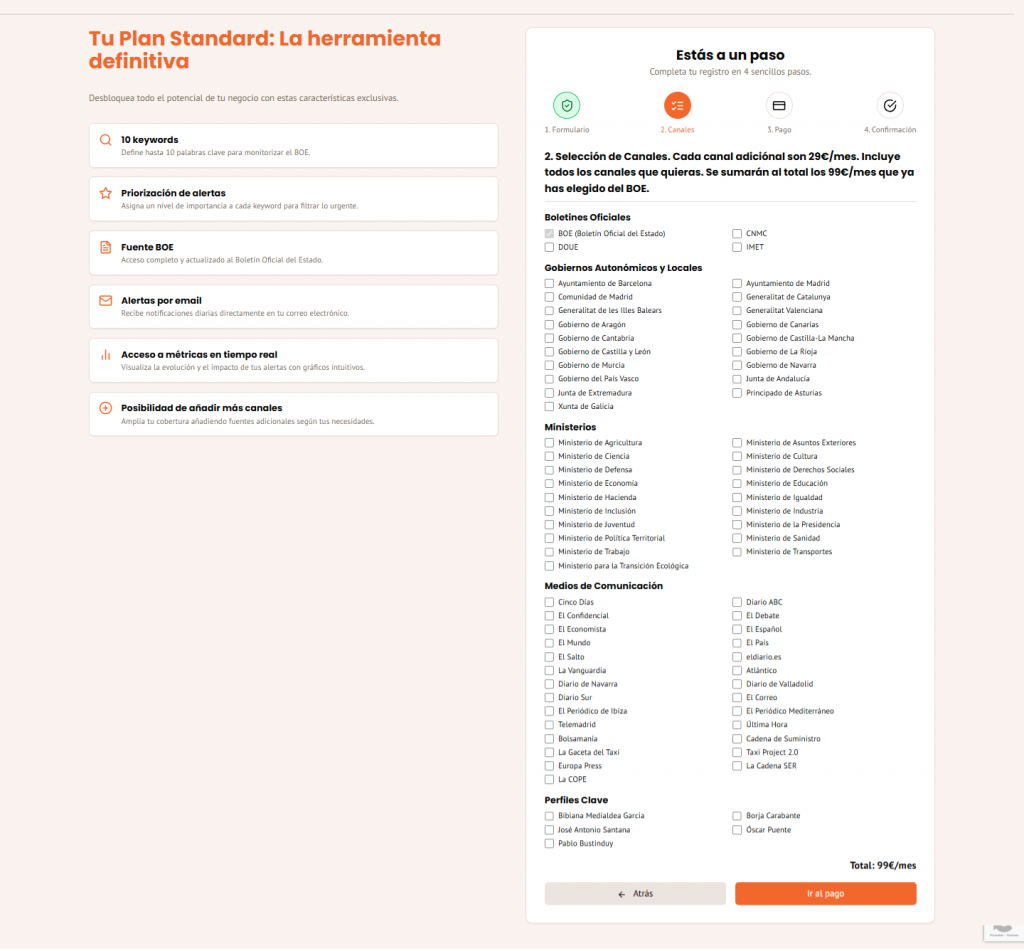Click the Canales step checklist icon

coord(677,105)
